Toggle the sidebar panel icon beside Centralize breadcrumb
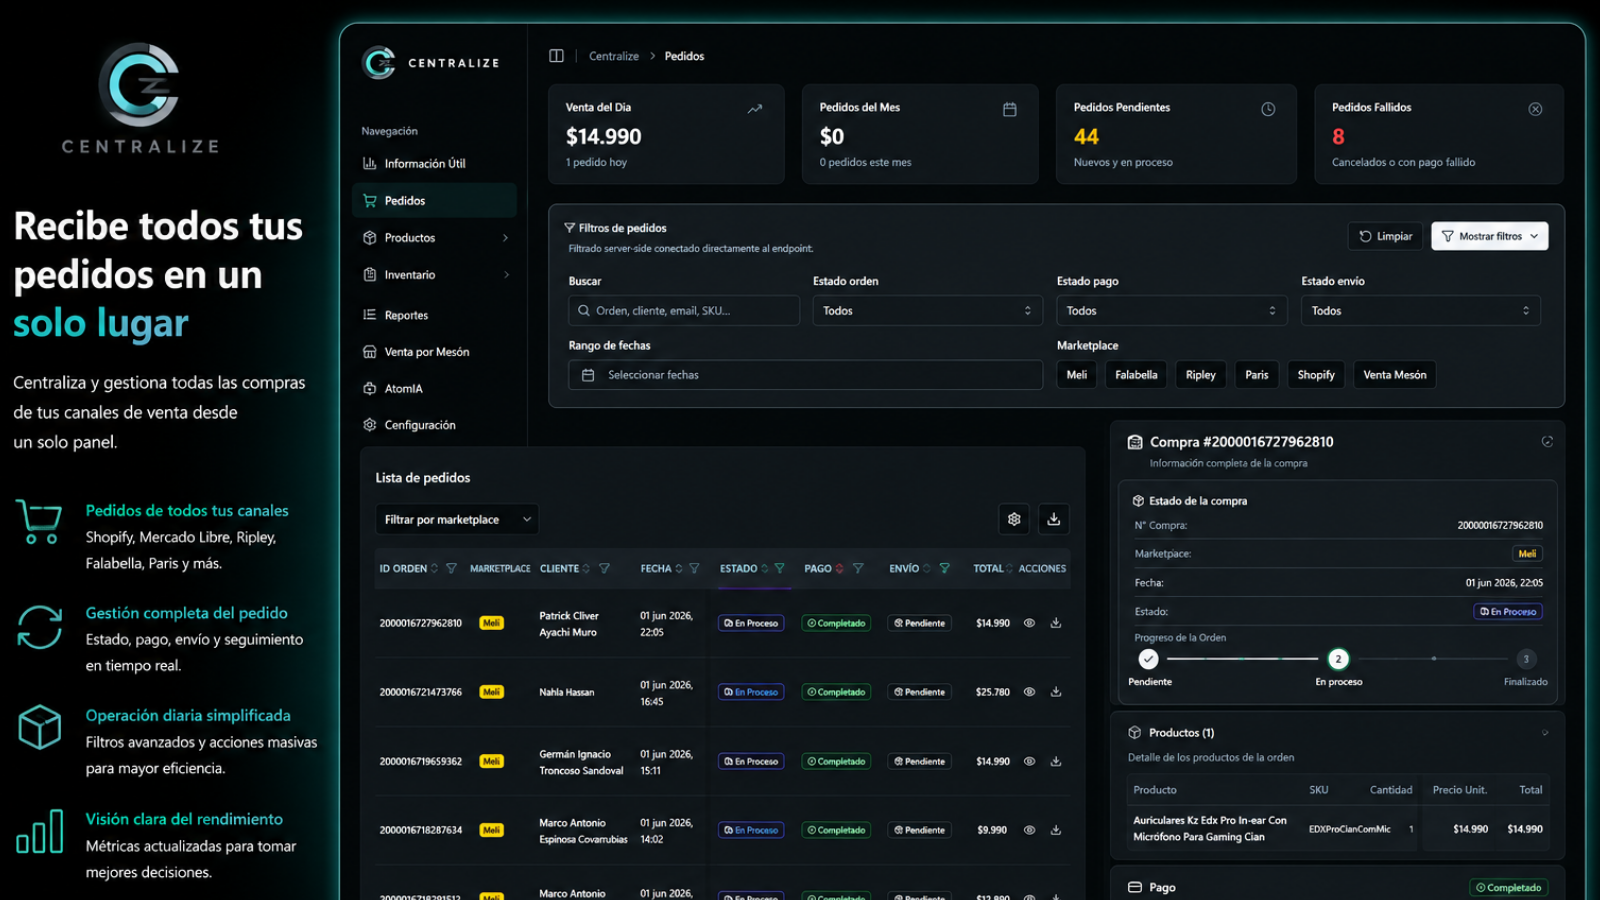The image size is (1600, 900). pos(556,56)
